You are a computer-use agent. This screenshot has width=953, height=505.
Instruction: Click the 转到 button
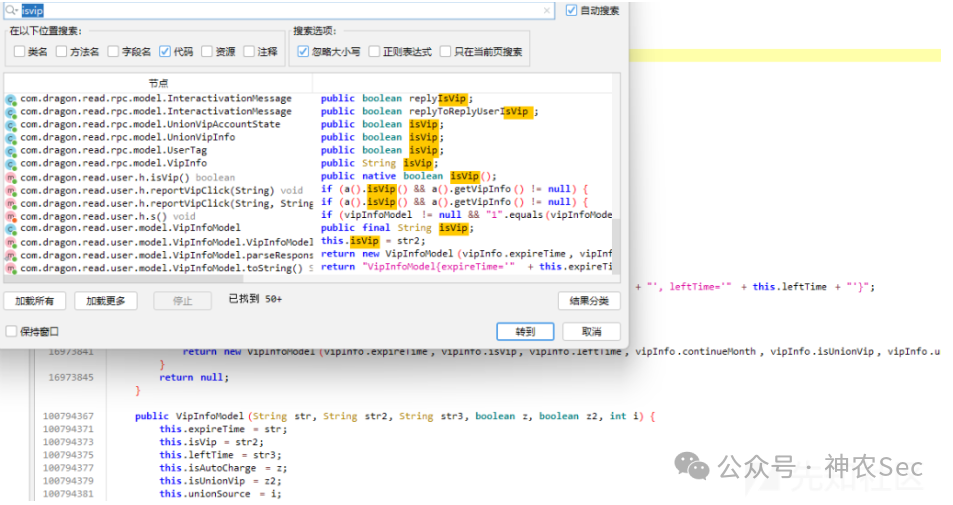tap(525, 331)
